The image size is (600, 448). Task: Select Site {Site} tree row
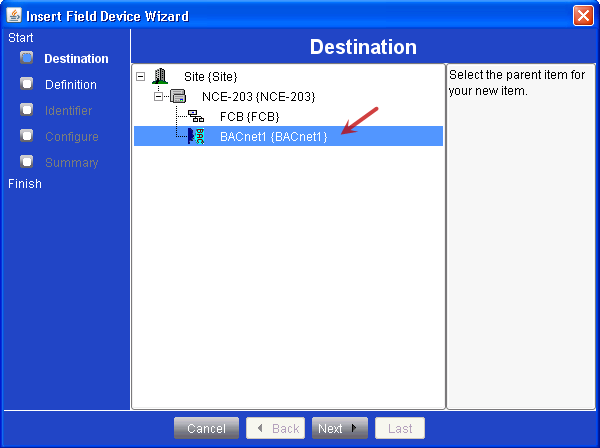click(210, 77)
